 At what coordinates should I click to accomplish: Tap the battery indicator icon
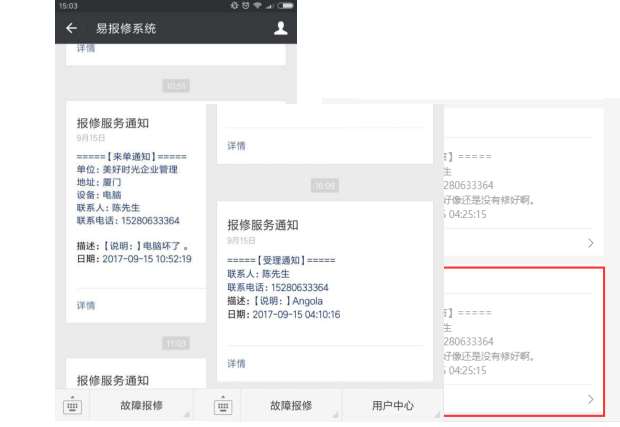pyautogui.click(x=285, y=6)
